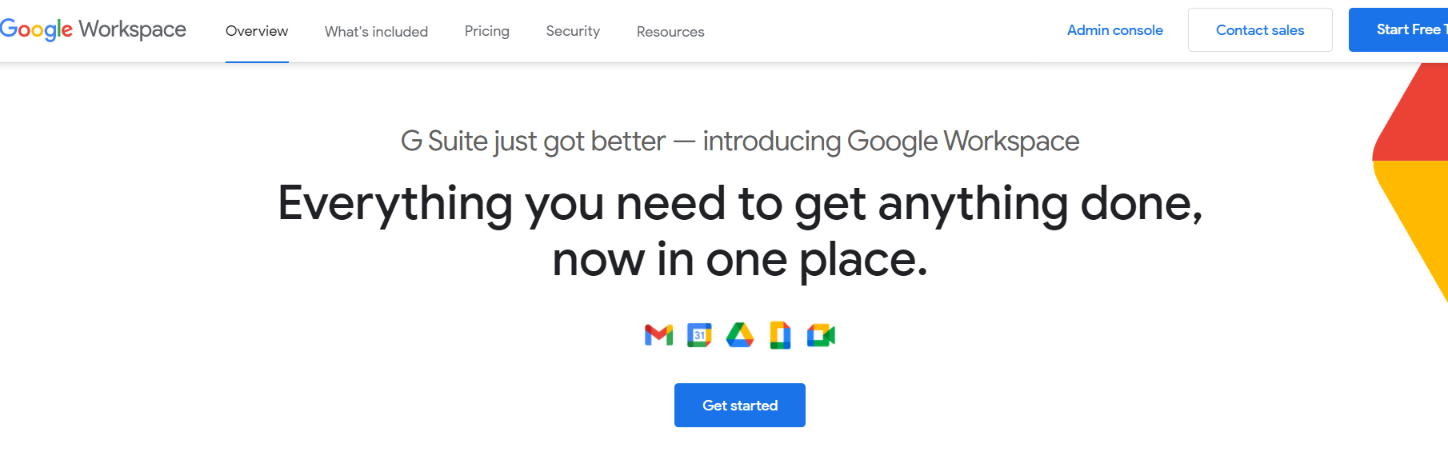This screenshot has height=460, width=1448.
Task: Select the Google Calendar icon
Action: 699,335
